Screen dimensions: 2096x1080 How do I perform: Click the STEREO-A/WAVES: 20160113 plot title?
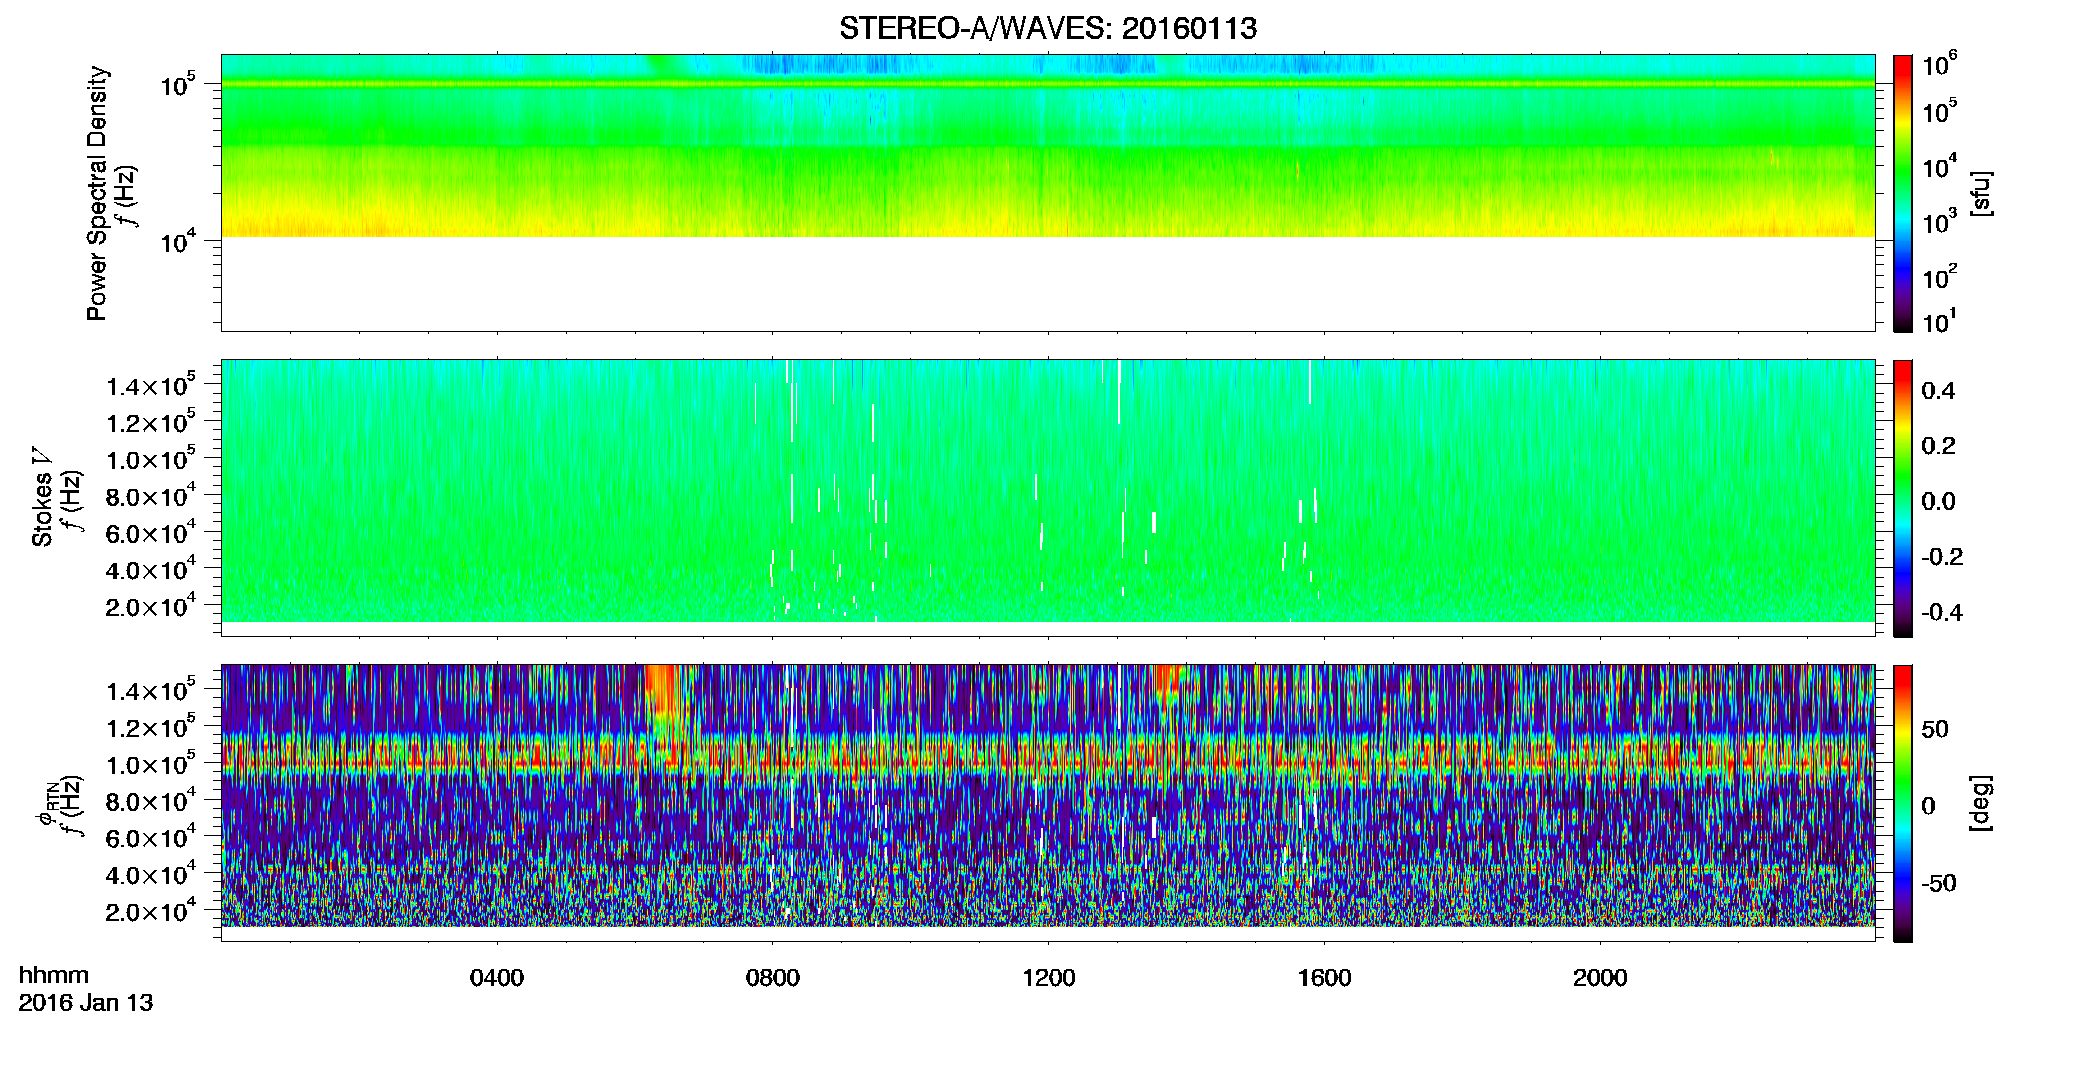coord(1047,28)
